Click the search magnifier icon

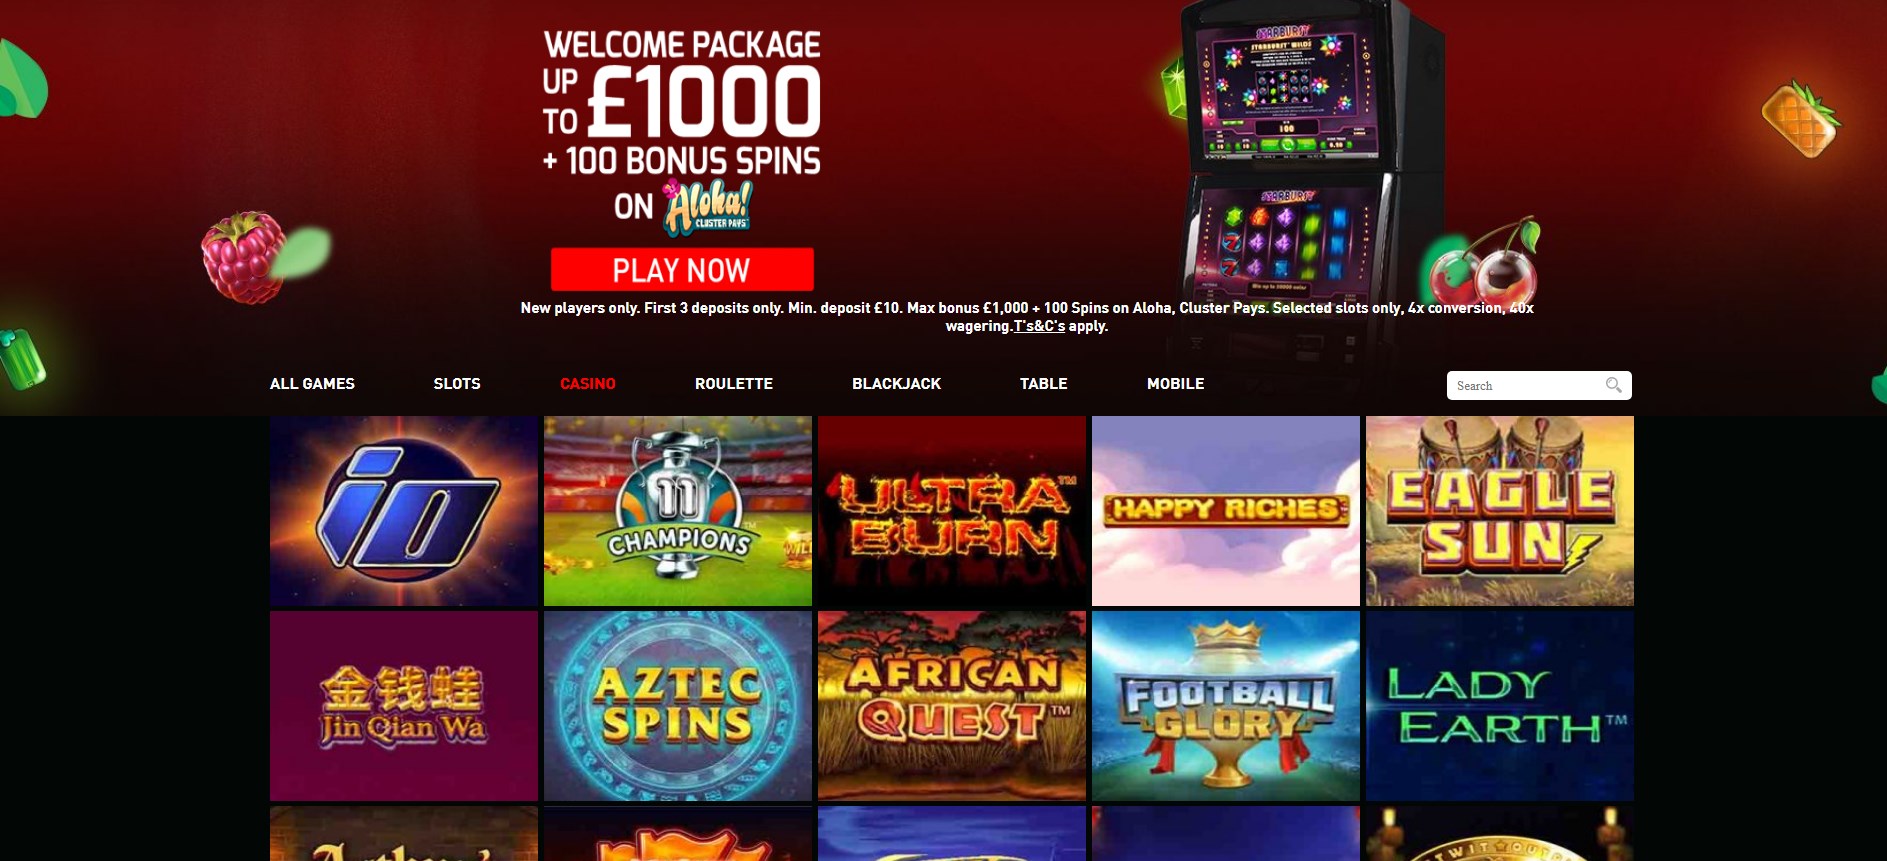tap(1613, 385)
